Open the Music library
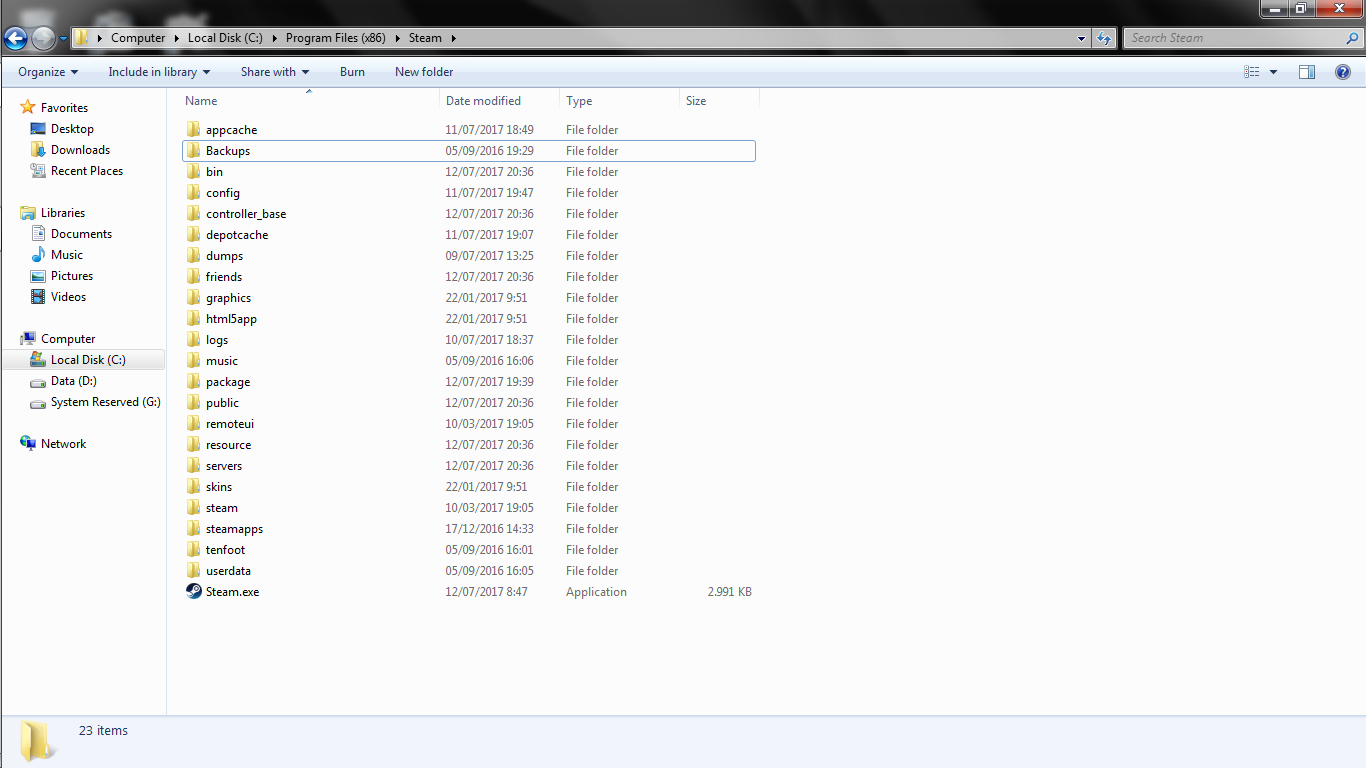 coord(67,255)
